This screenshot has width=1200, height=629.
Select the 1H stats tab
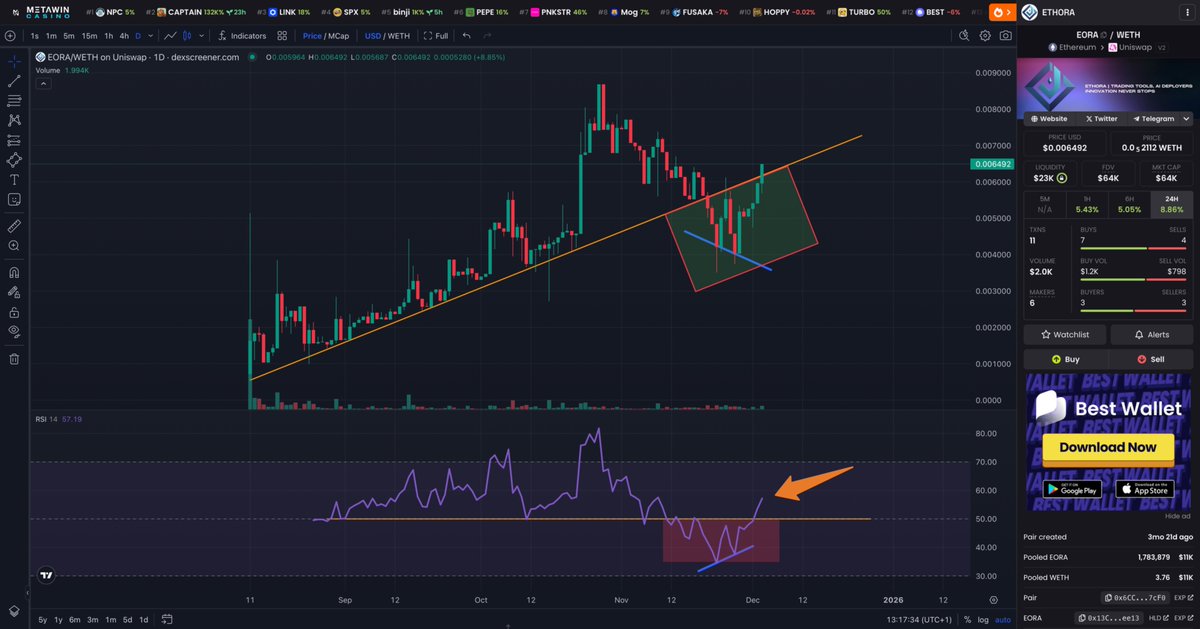pyautogui.click(x=1087, y=204)
